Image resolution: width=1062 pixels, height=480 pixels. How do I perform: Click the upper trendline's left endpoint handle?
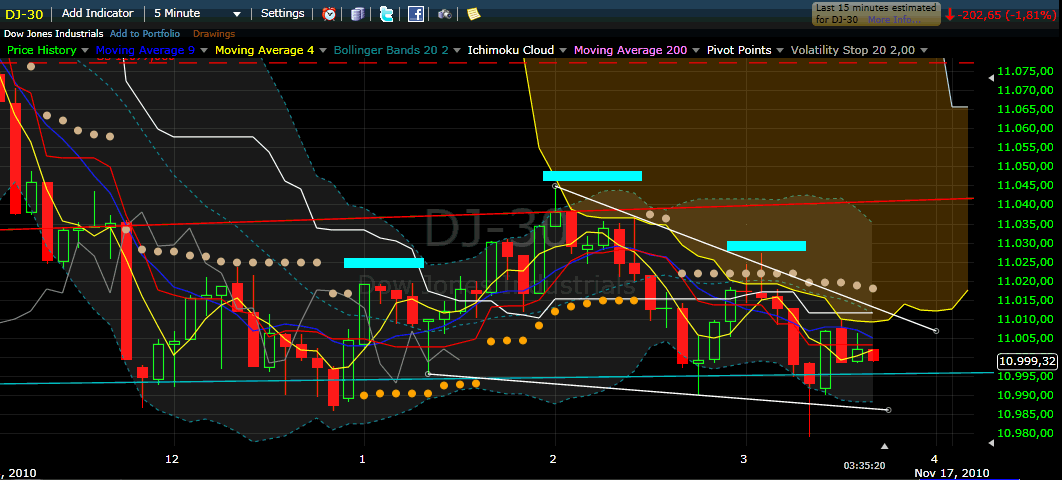555,186
